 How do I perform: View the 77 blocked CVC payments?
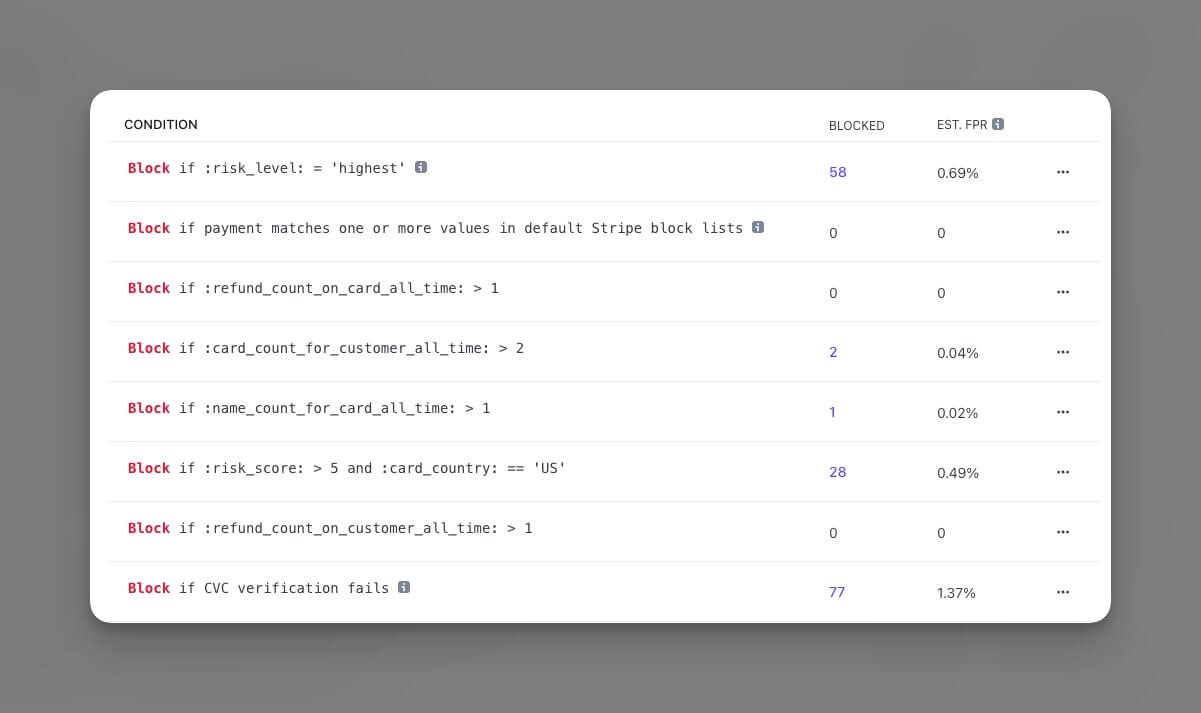click(x=837, y=592)
